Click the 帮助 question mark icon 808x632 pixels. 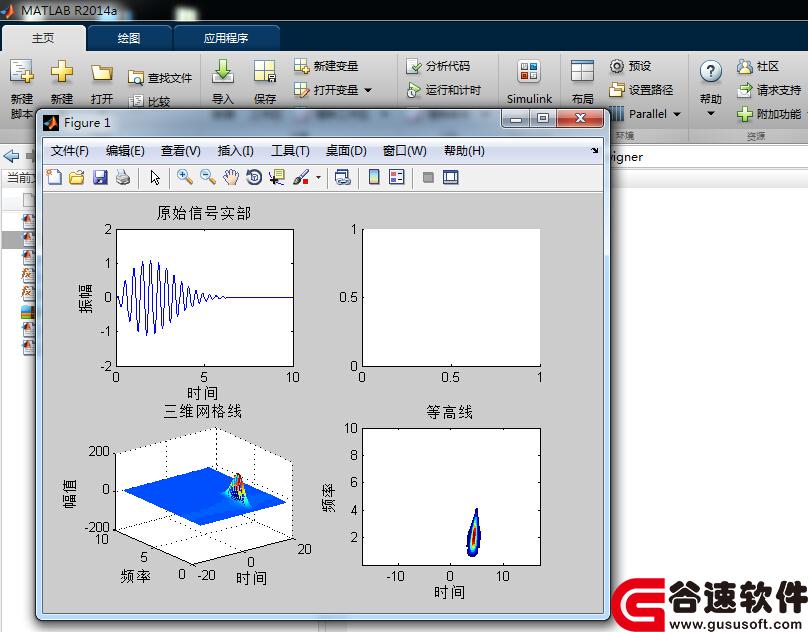(x=711, y=71)
